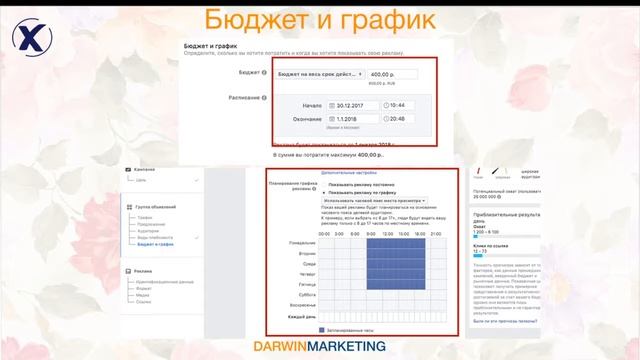
Task: Click the end date field 1.1.2018
Action: pos(353,119)
